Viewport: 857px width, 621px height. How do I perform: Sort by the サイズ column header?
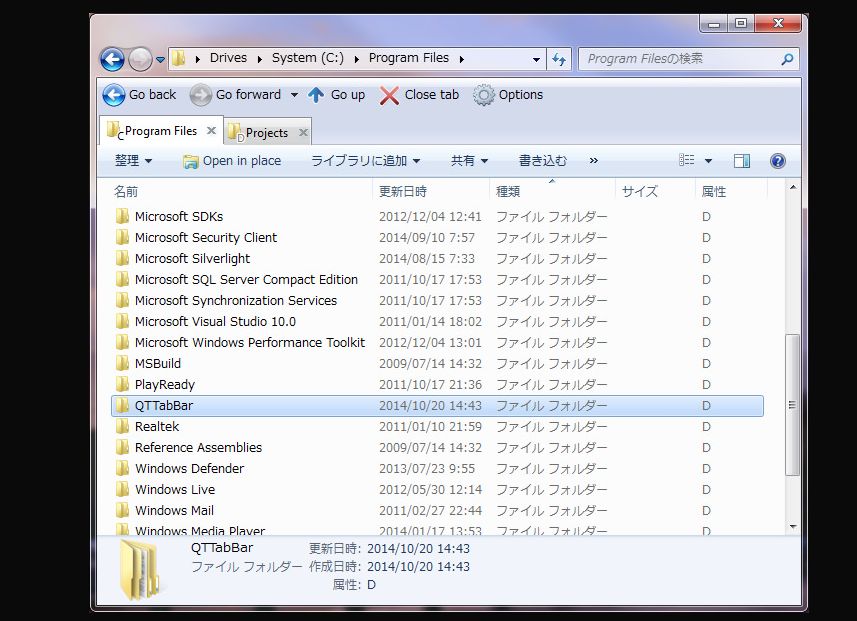click(655, 192)
